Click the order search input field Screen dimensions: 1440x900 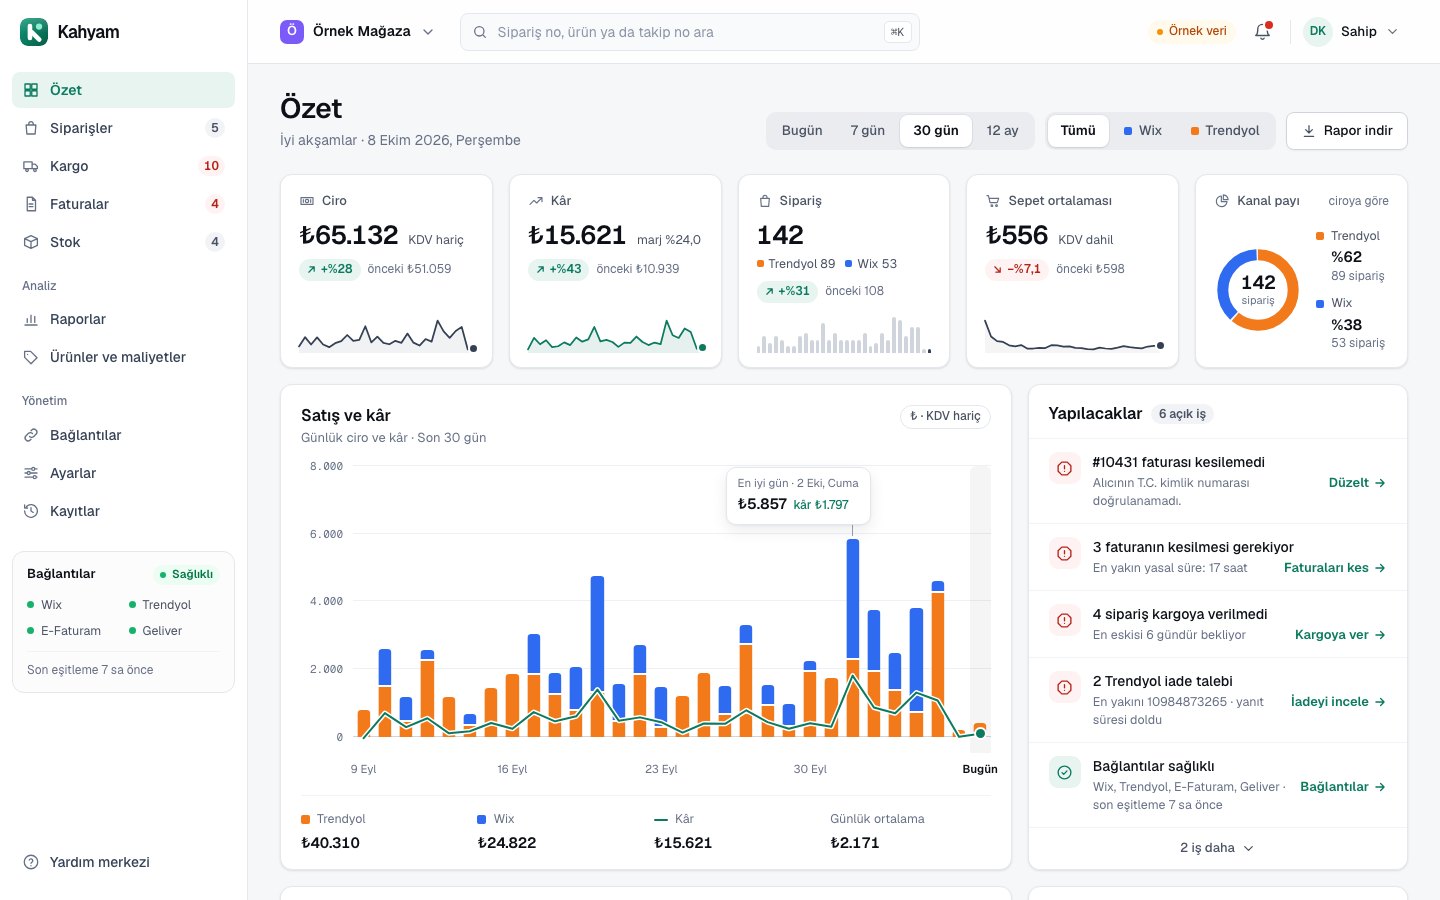[x=690, y=32]
